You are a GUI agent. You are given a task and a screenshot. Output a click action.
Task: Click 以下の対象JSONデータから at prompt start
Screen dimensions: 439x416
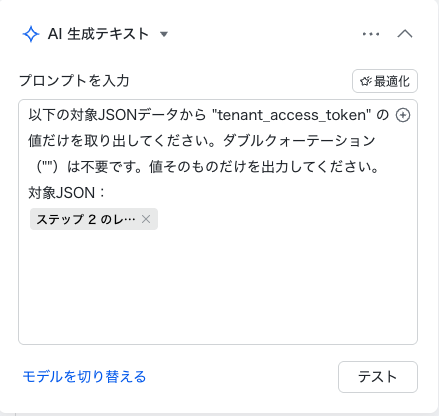pyautogui.click(x=117, y=115)
